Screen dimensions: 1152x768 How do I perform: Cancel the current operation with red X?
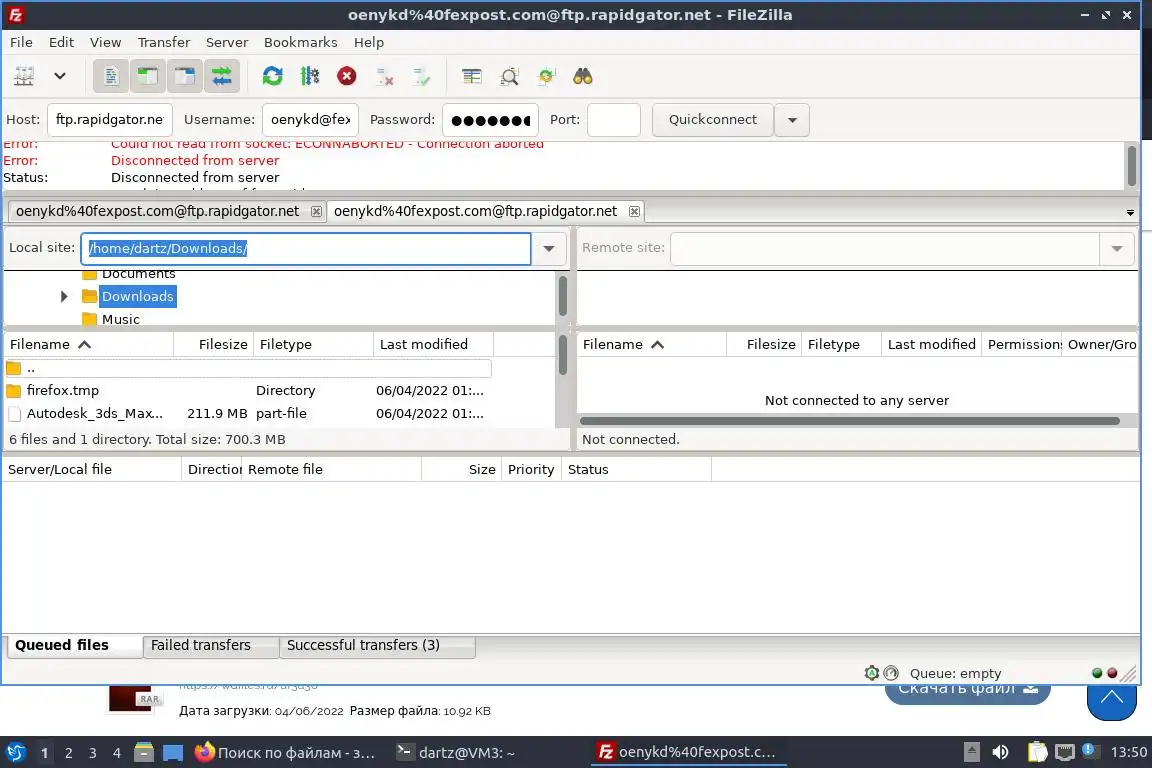(x=347, y=76)
